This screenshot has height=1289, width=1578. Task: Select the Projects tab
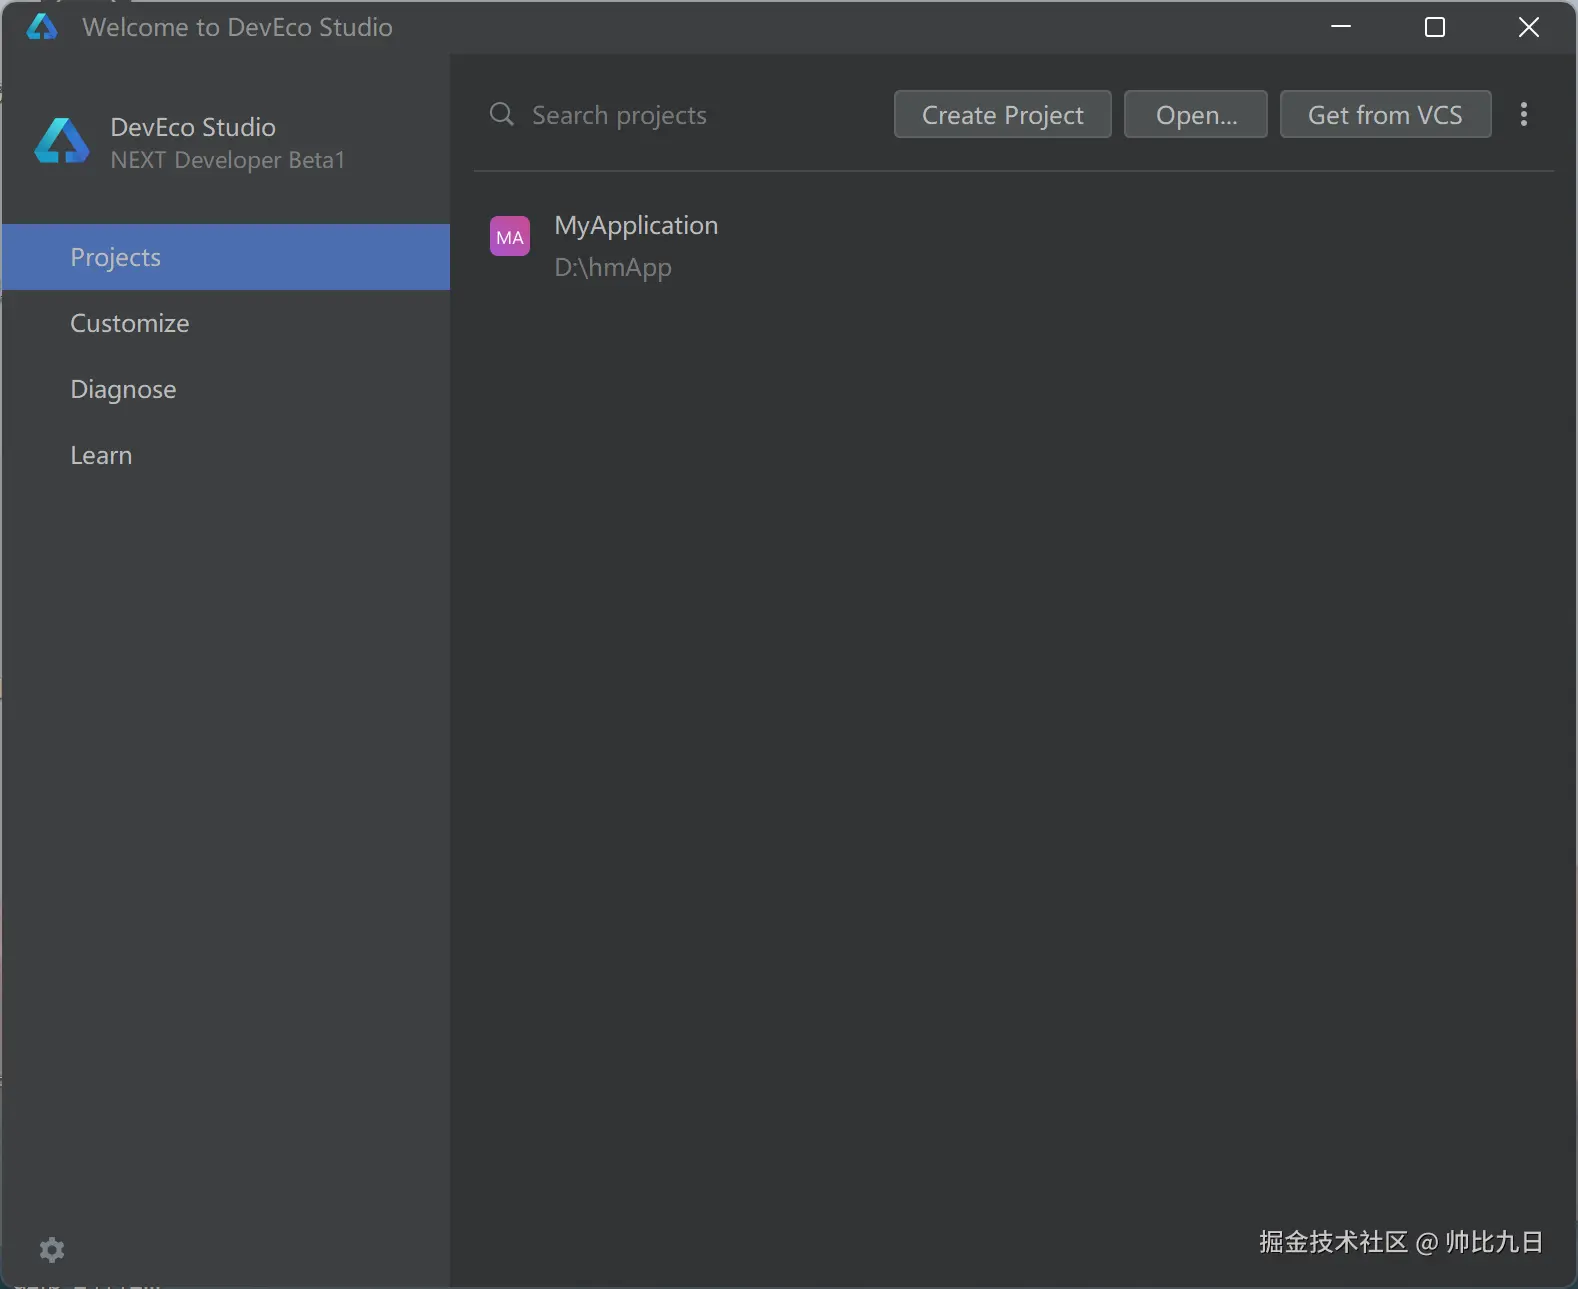pyautogui.click(x=226, y=257)
